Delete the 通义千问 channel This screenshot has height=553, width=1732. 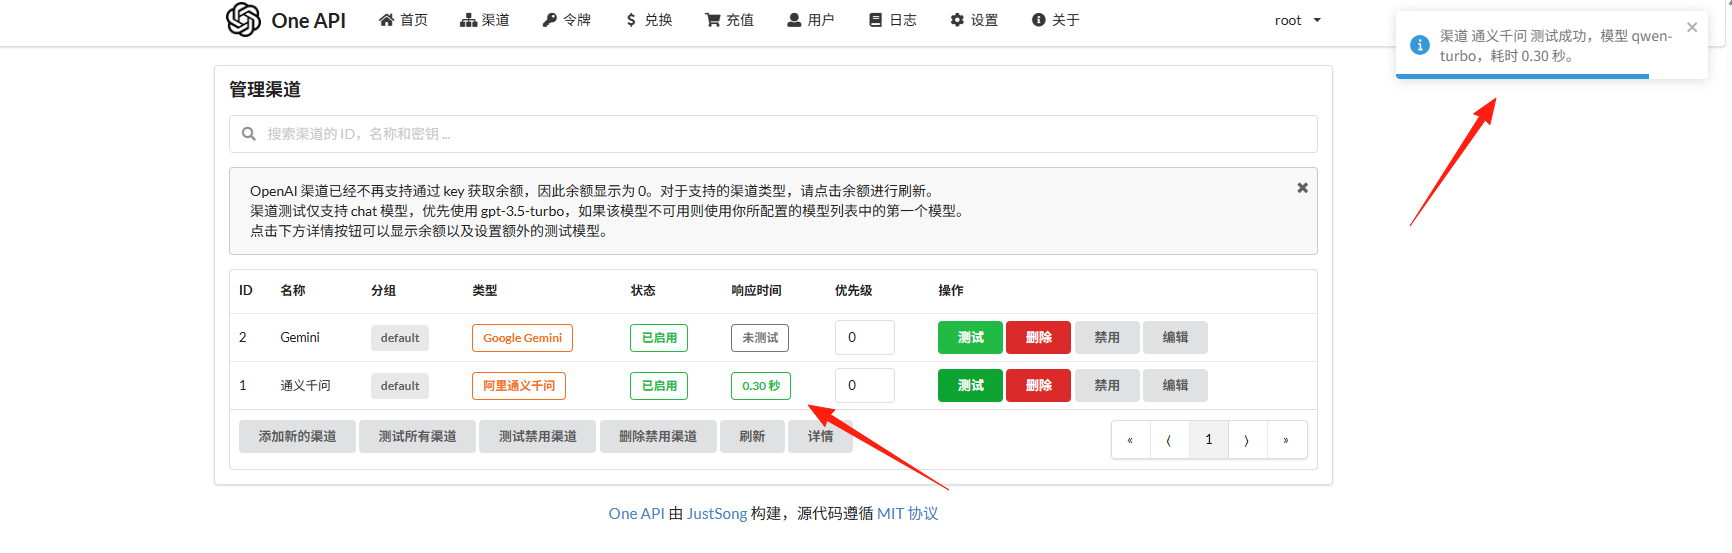(1038, 386)
